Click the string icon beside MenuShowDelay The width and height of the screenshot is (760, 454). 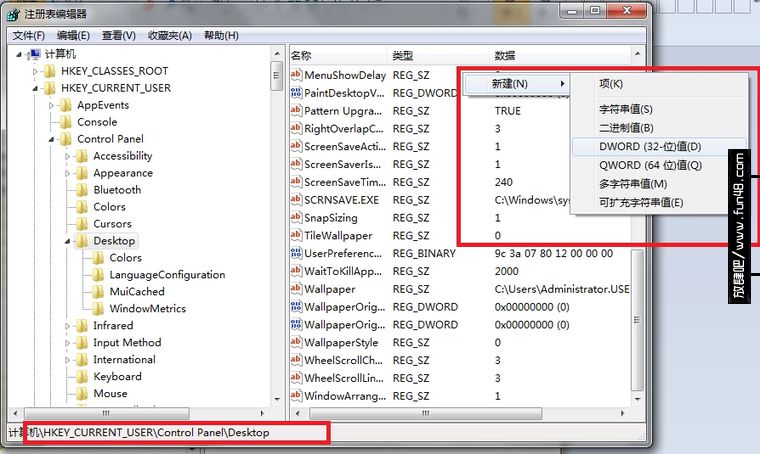point(296,75)
